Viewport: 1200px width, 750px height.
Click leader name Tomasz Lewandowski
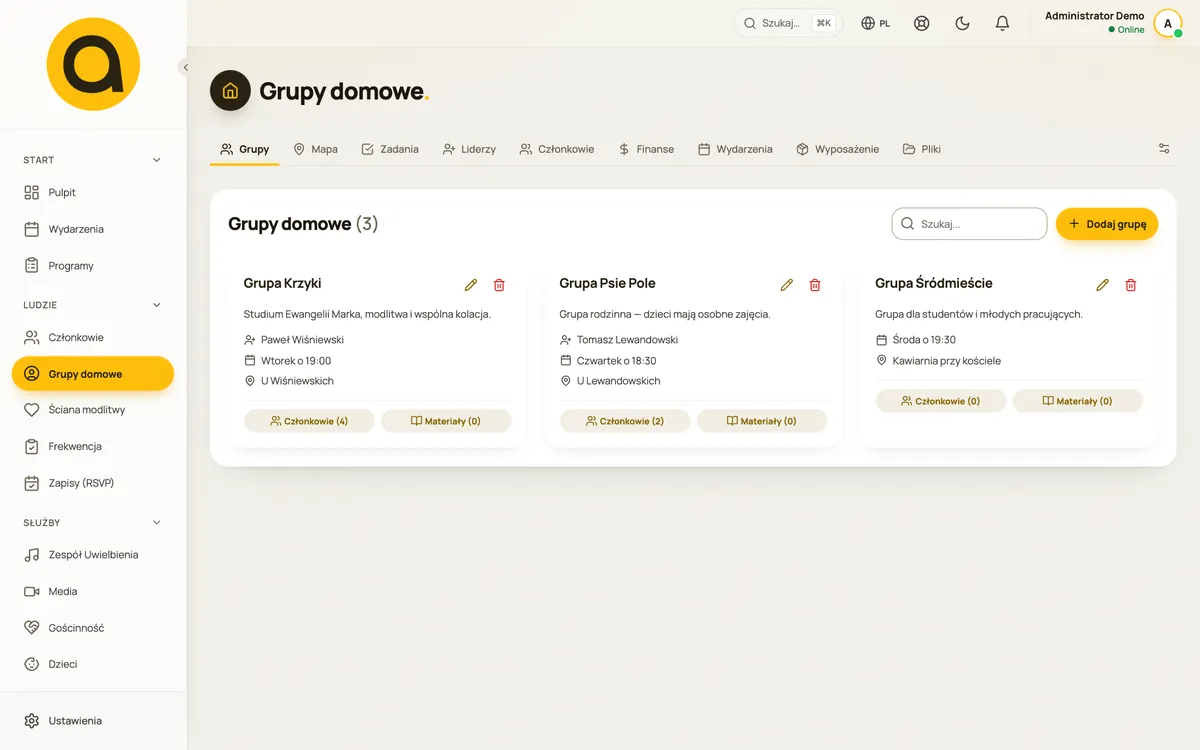(x=628, y=340)
